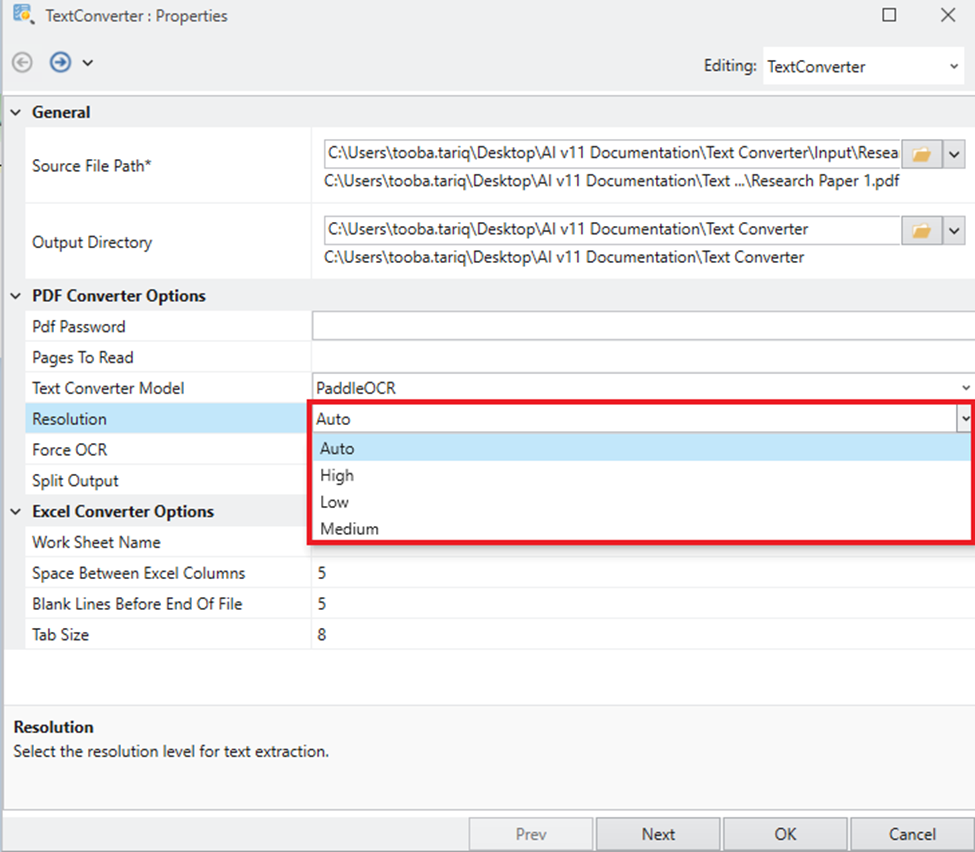Click into the Pdf Password field

640,327
